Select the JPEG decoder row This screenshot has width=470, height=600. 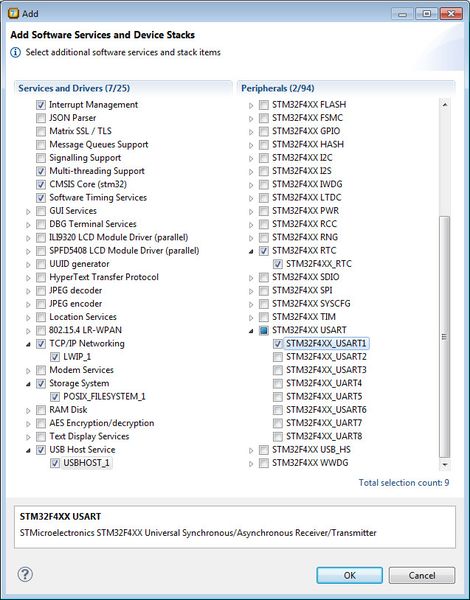click(75, 290)
